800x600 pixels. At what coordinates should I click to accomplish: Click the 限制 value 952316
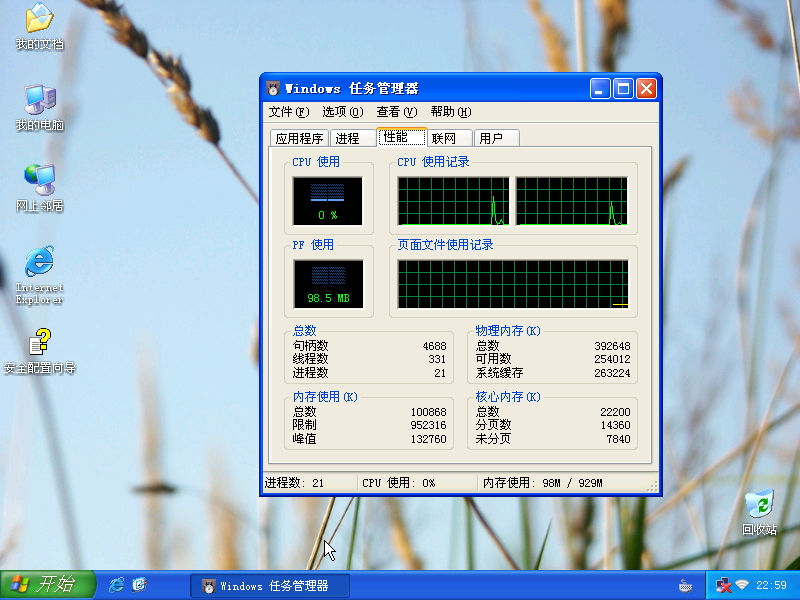pos(429,425)
